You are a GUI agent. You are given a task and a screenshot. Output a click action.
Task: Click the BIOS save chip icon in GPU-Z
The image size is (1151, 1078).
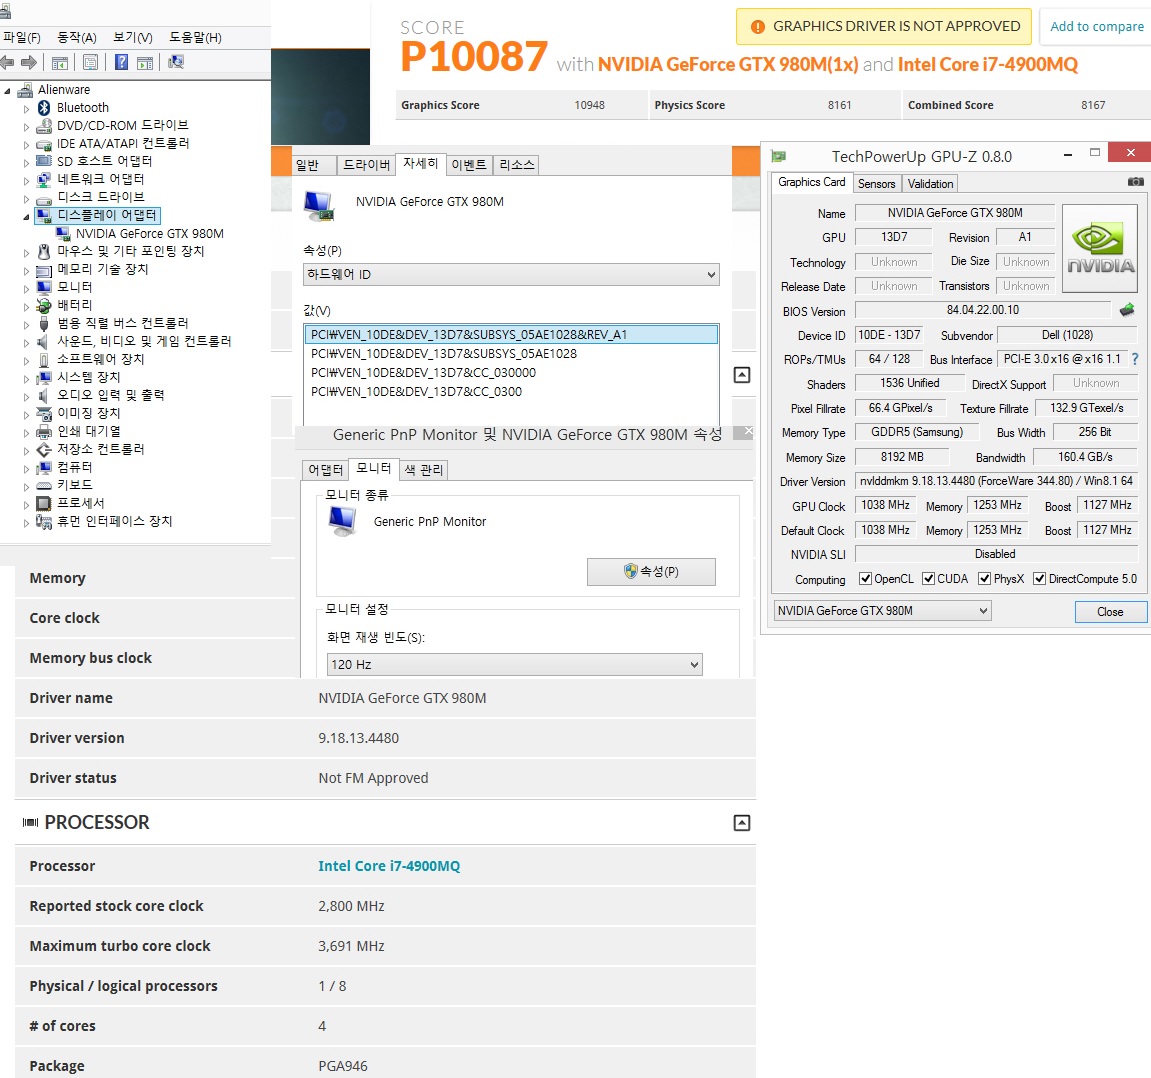1127,310
